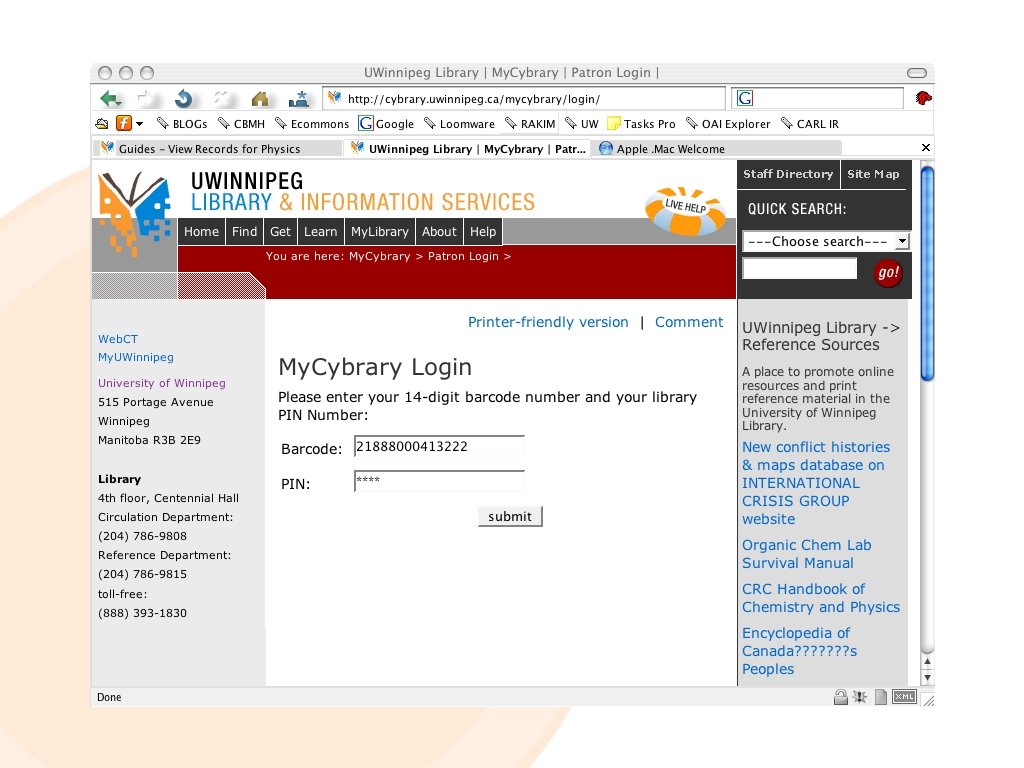This screenshot has width=1024, height=768.
Task: Click MyCybrary in the breadcrumb
Action: (x=379, y=257)
